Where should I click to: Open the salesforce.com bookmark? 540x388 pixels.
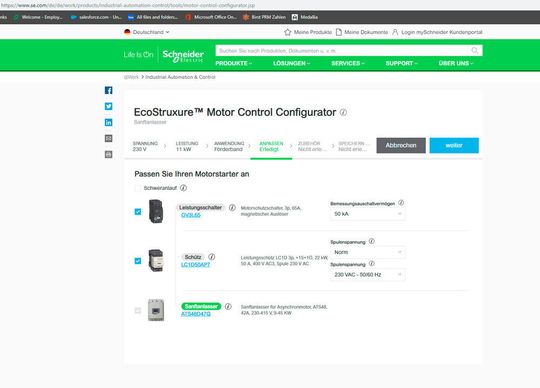(x=96, y=17)
